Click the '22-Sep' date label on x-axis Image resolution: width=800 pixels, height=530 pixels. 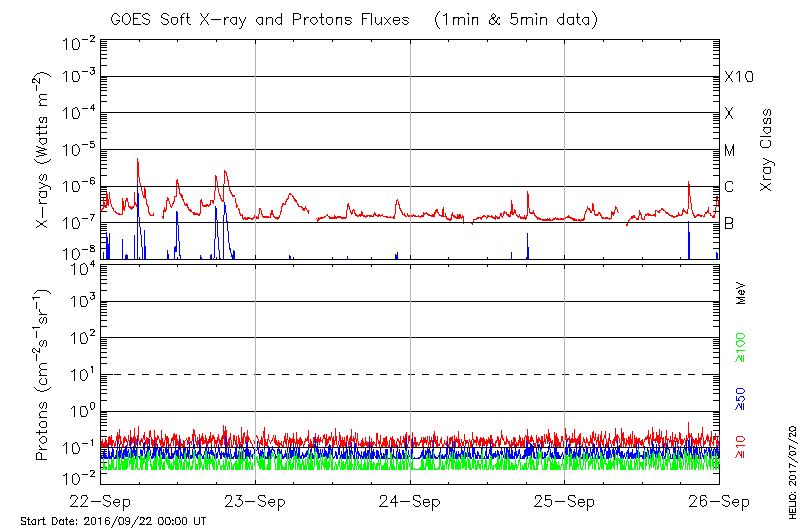(x=101, y=501)
